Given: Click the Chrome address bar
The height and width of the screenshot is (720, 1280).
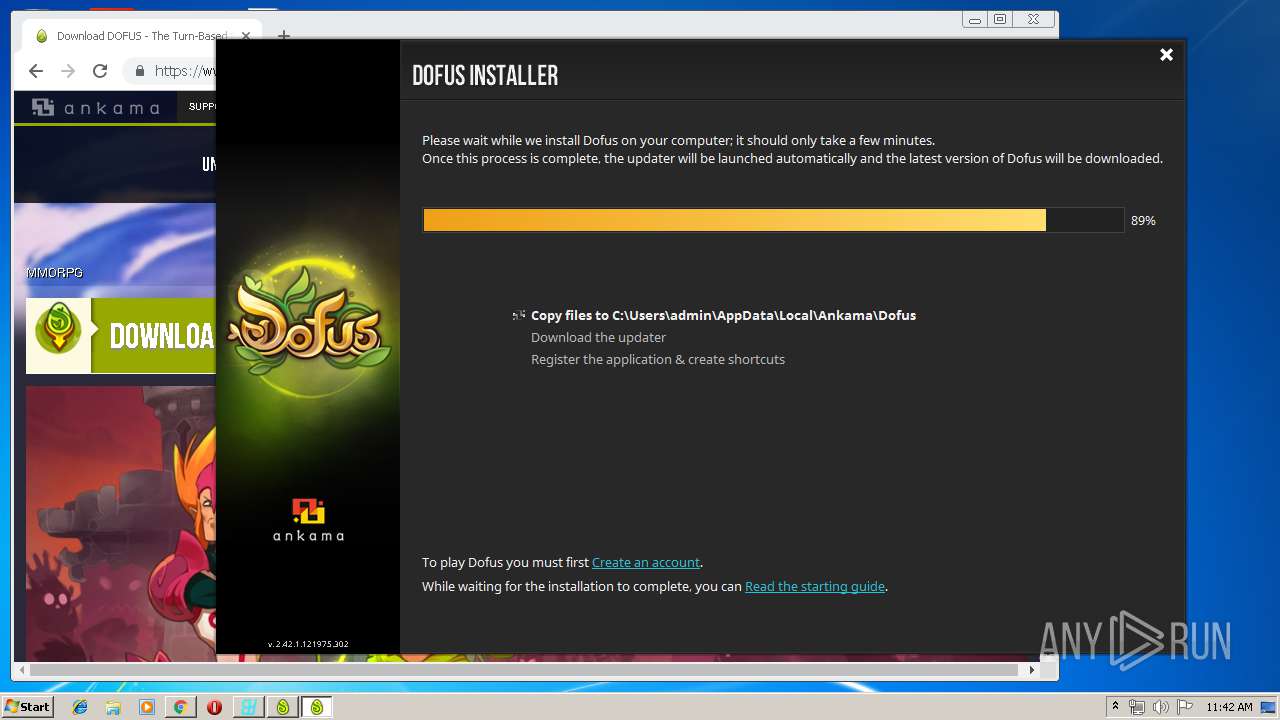Looking at the screenshot, I should (x=170, y=71).
